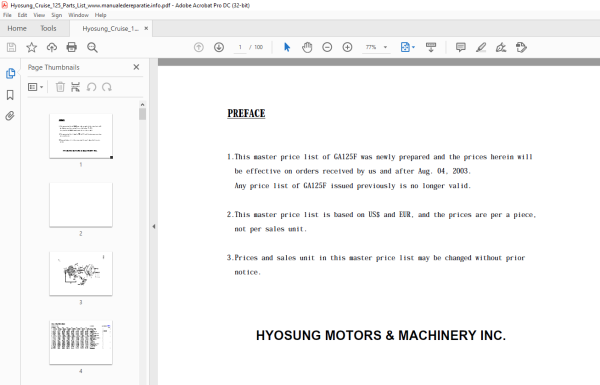600x385 pixels.
Task: Open the Find text magnifier
Action: point(92,47)
